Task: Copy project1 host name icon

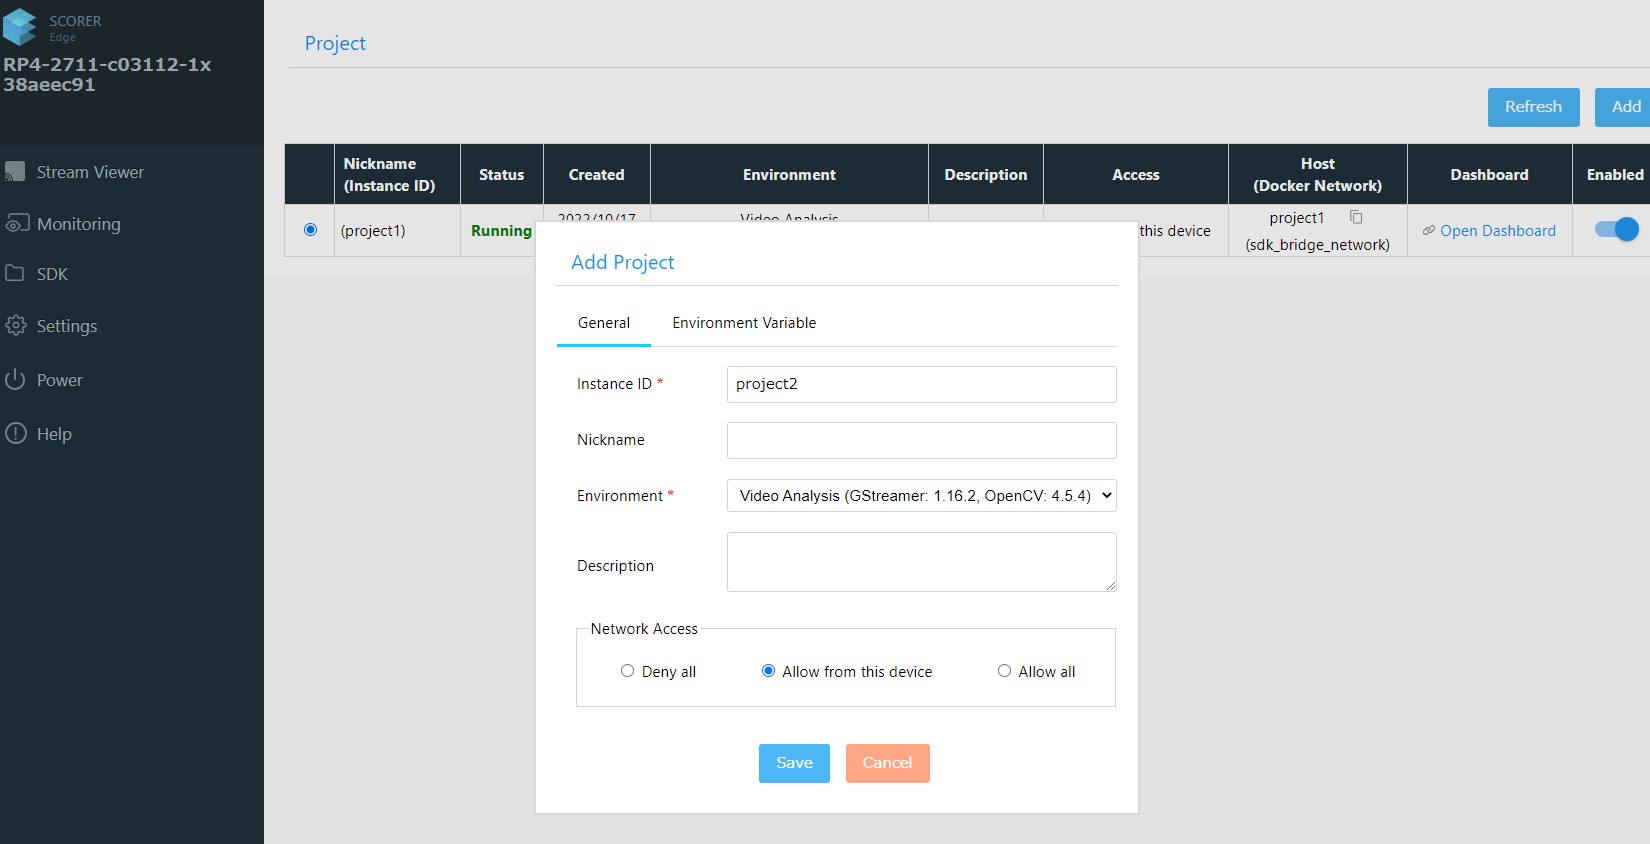Action: (x=1356, y=217)
